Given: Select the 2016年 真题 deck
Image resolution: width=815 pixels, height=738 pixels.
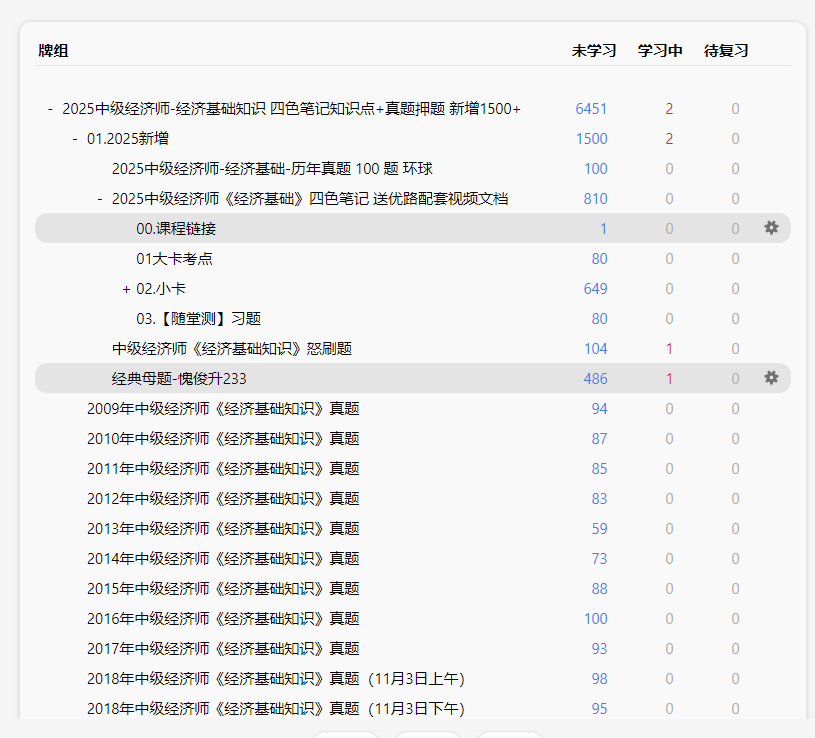Looking at the screenshot, I should click(x=222, y=619).
